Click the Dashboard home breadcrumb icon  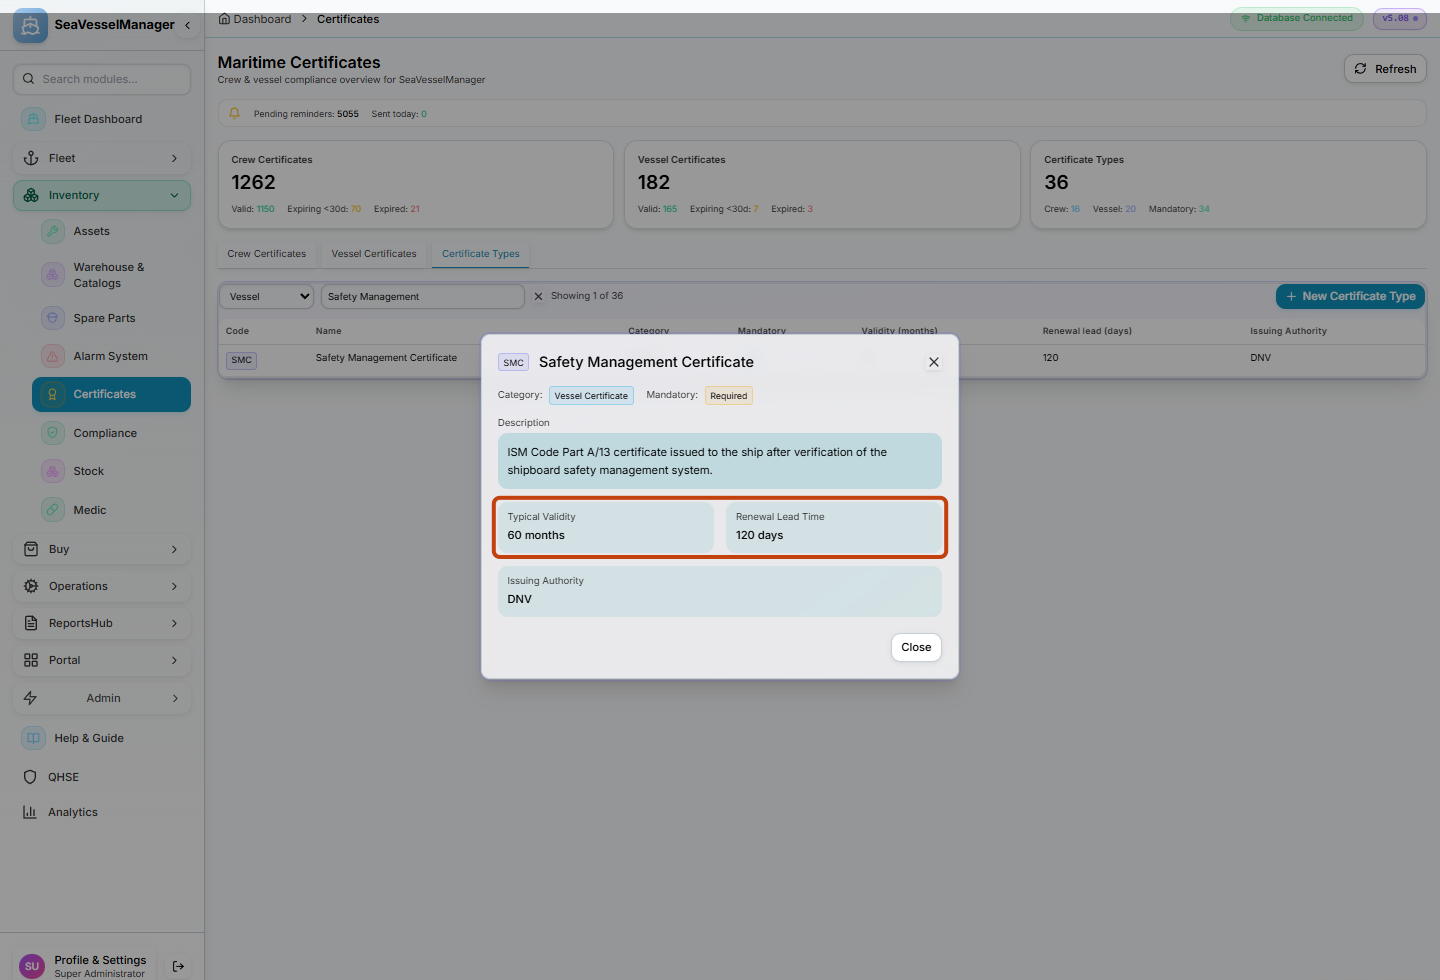point(224,19)
